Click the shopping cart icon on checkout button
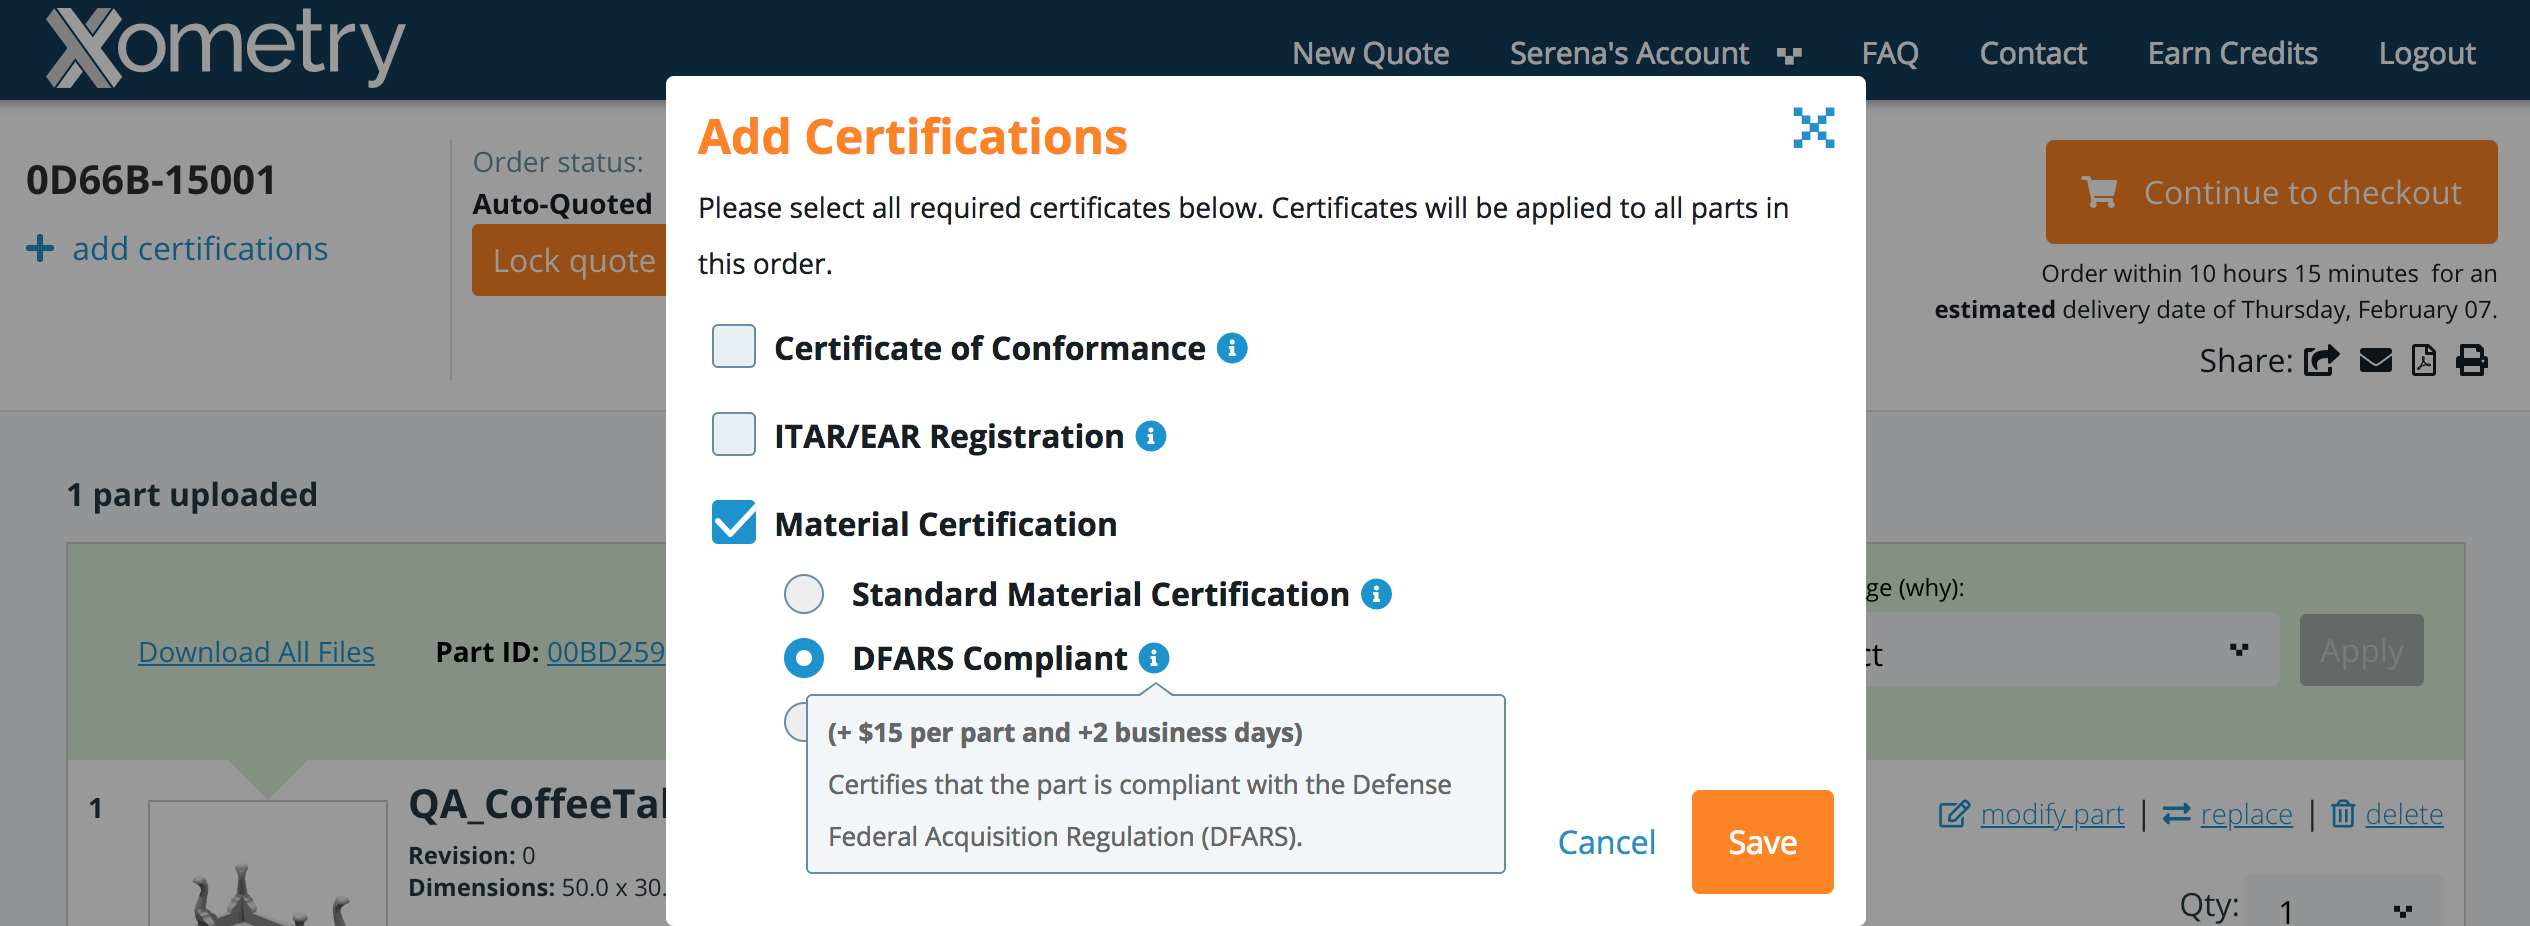 [2100, 192]
